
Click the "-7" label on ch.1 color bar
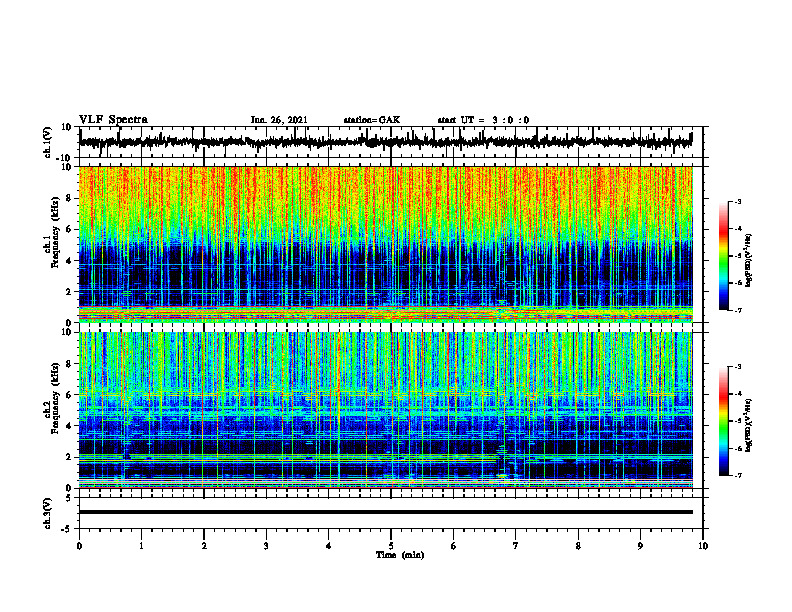[x=737, y=310]
